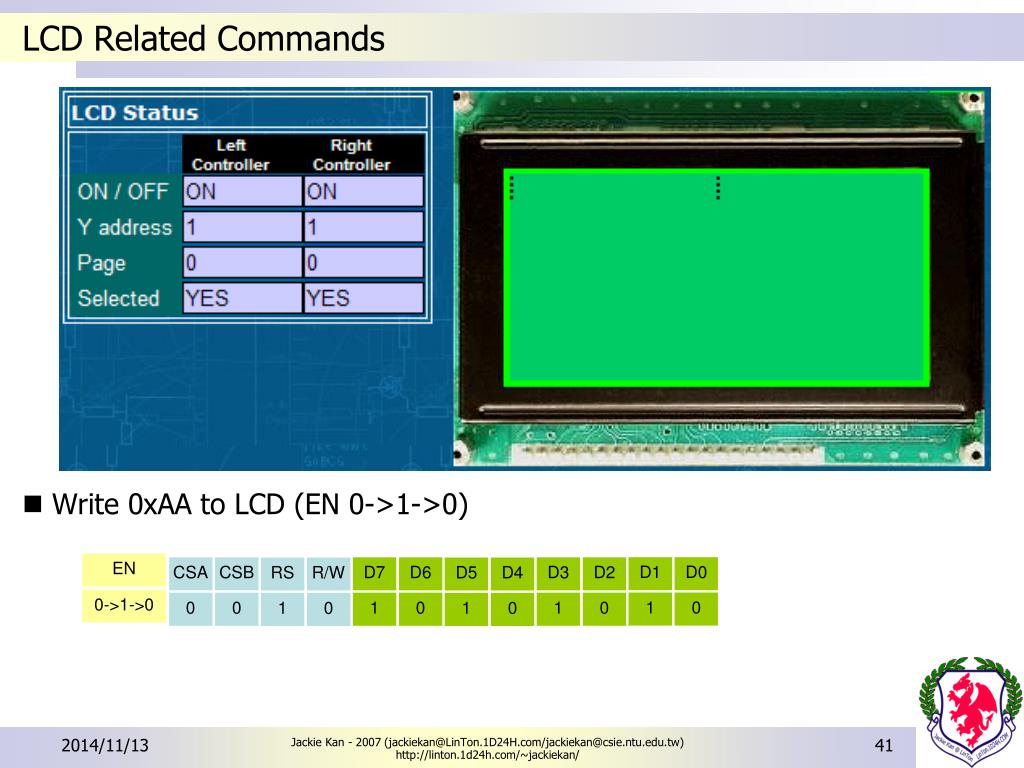Viewport: 1024px width, 768px height.
Task: Click the slide number 41
Action: (884, 745)
